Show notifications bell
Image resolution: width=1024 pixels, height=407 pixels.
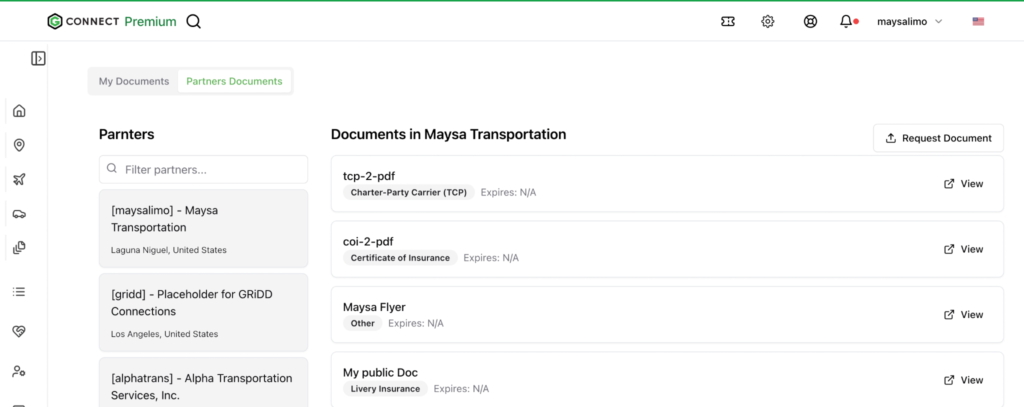click(x=846, y=22)
